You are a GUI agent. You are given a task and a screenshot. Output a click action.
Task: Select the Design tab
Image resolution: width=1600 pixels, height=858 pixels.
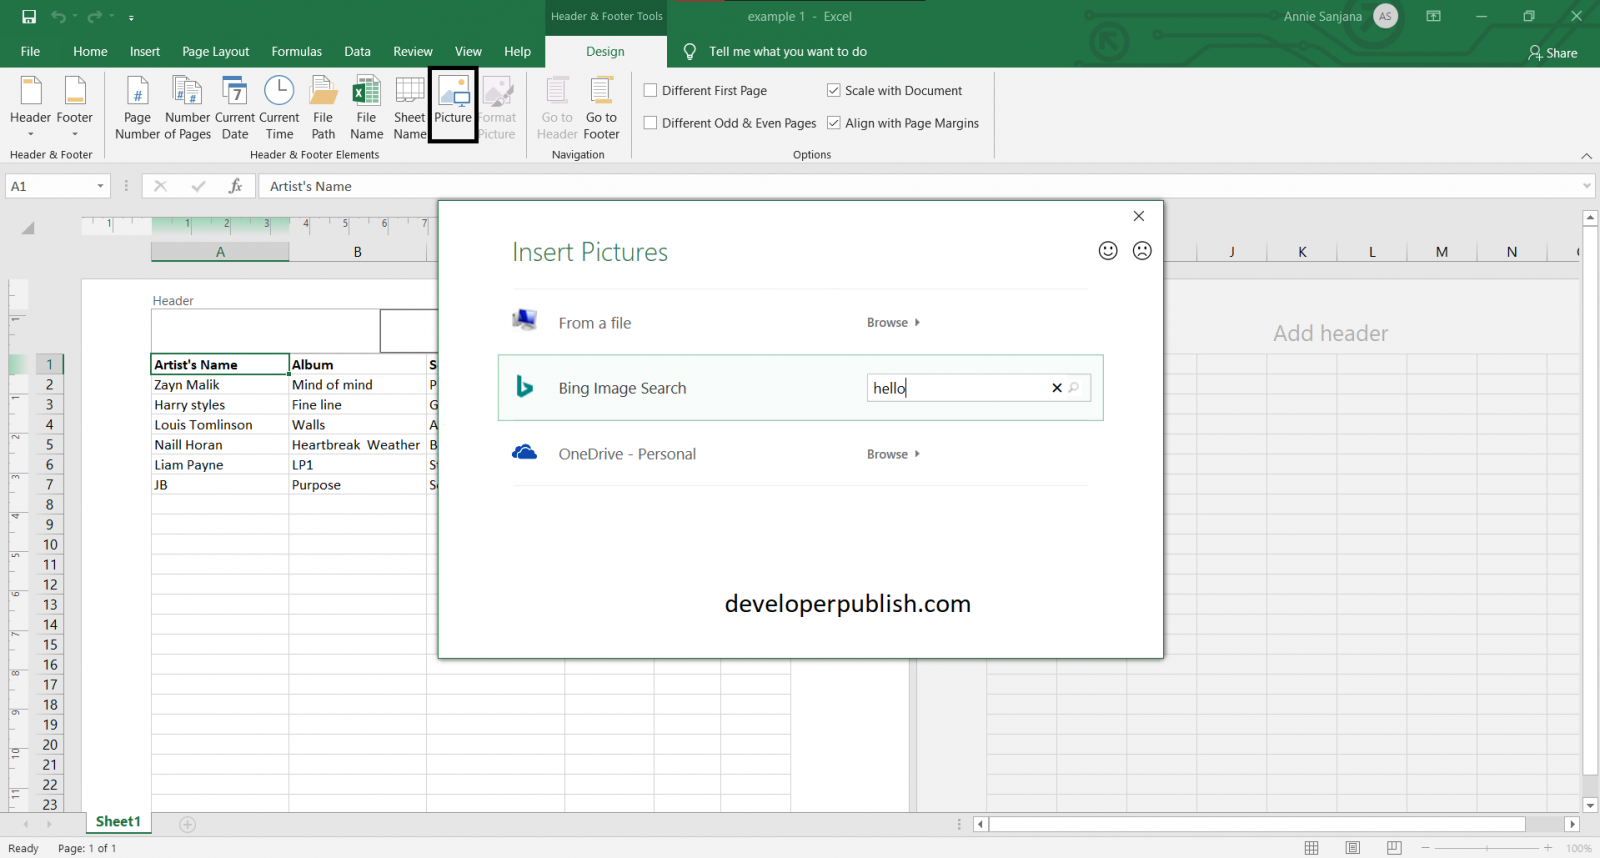(605, 52)
